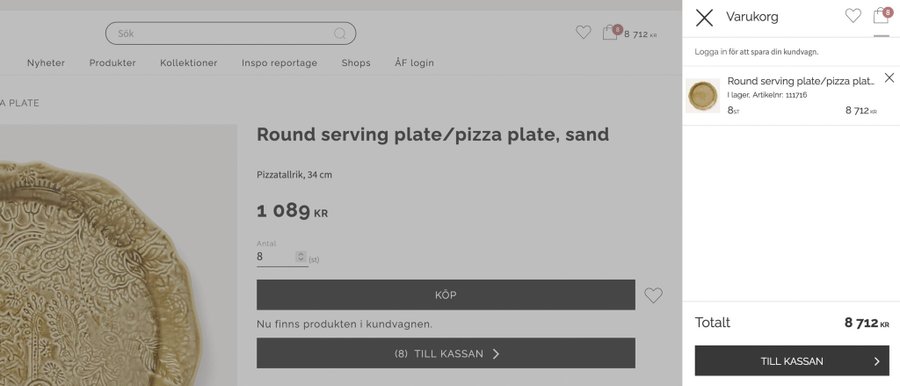Add product to wishlist beside KÖP button
This screenshot has height=386, width=900.
click(653, 295)
